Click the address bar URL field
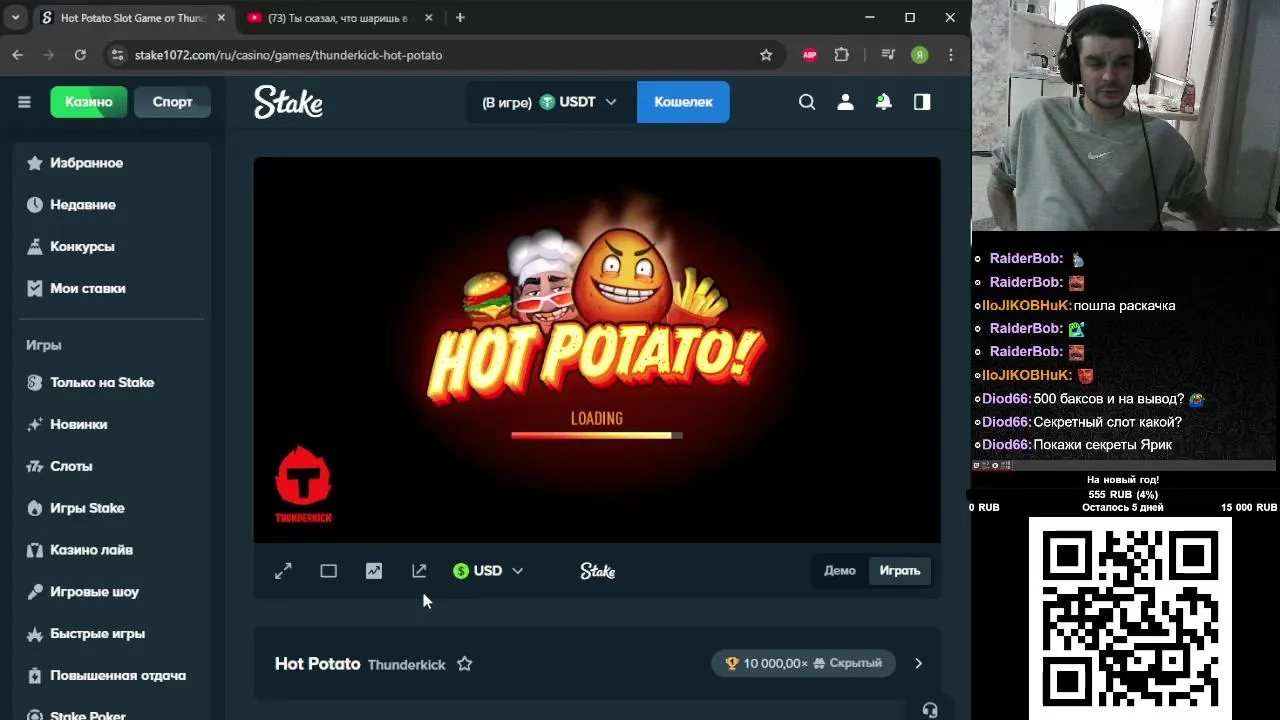This screenshot has width=1280, height=720. (x=440, y=55)
